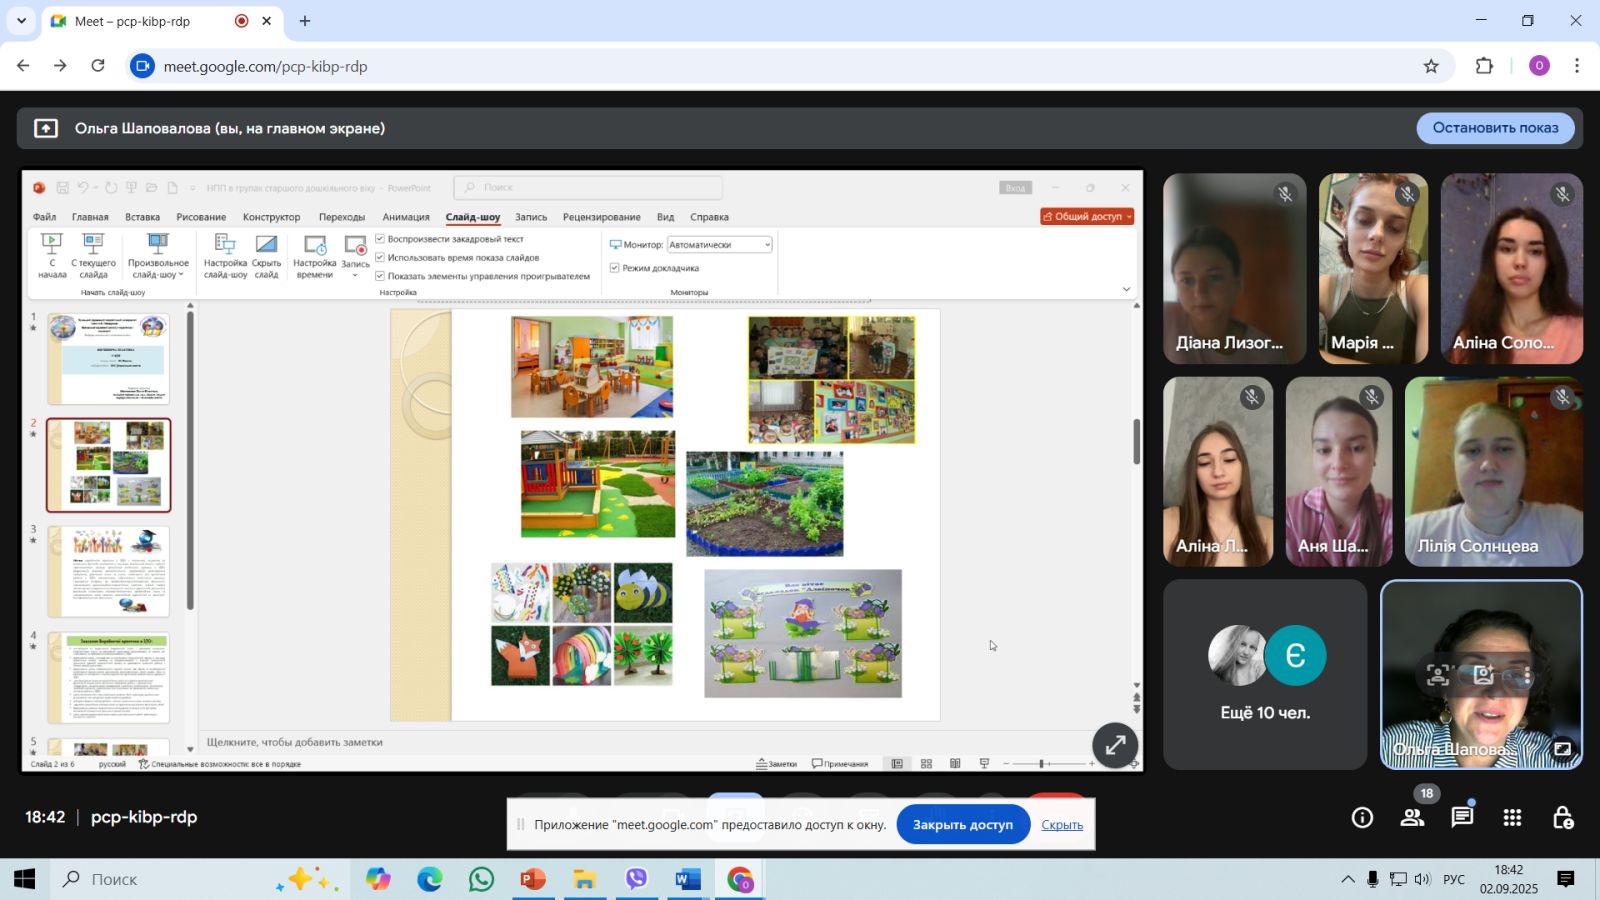Screen dimensions: 1600x900
Task: Open Chrome tab search dropdown arrow
Action: 21,20
